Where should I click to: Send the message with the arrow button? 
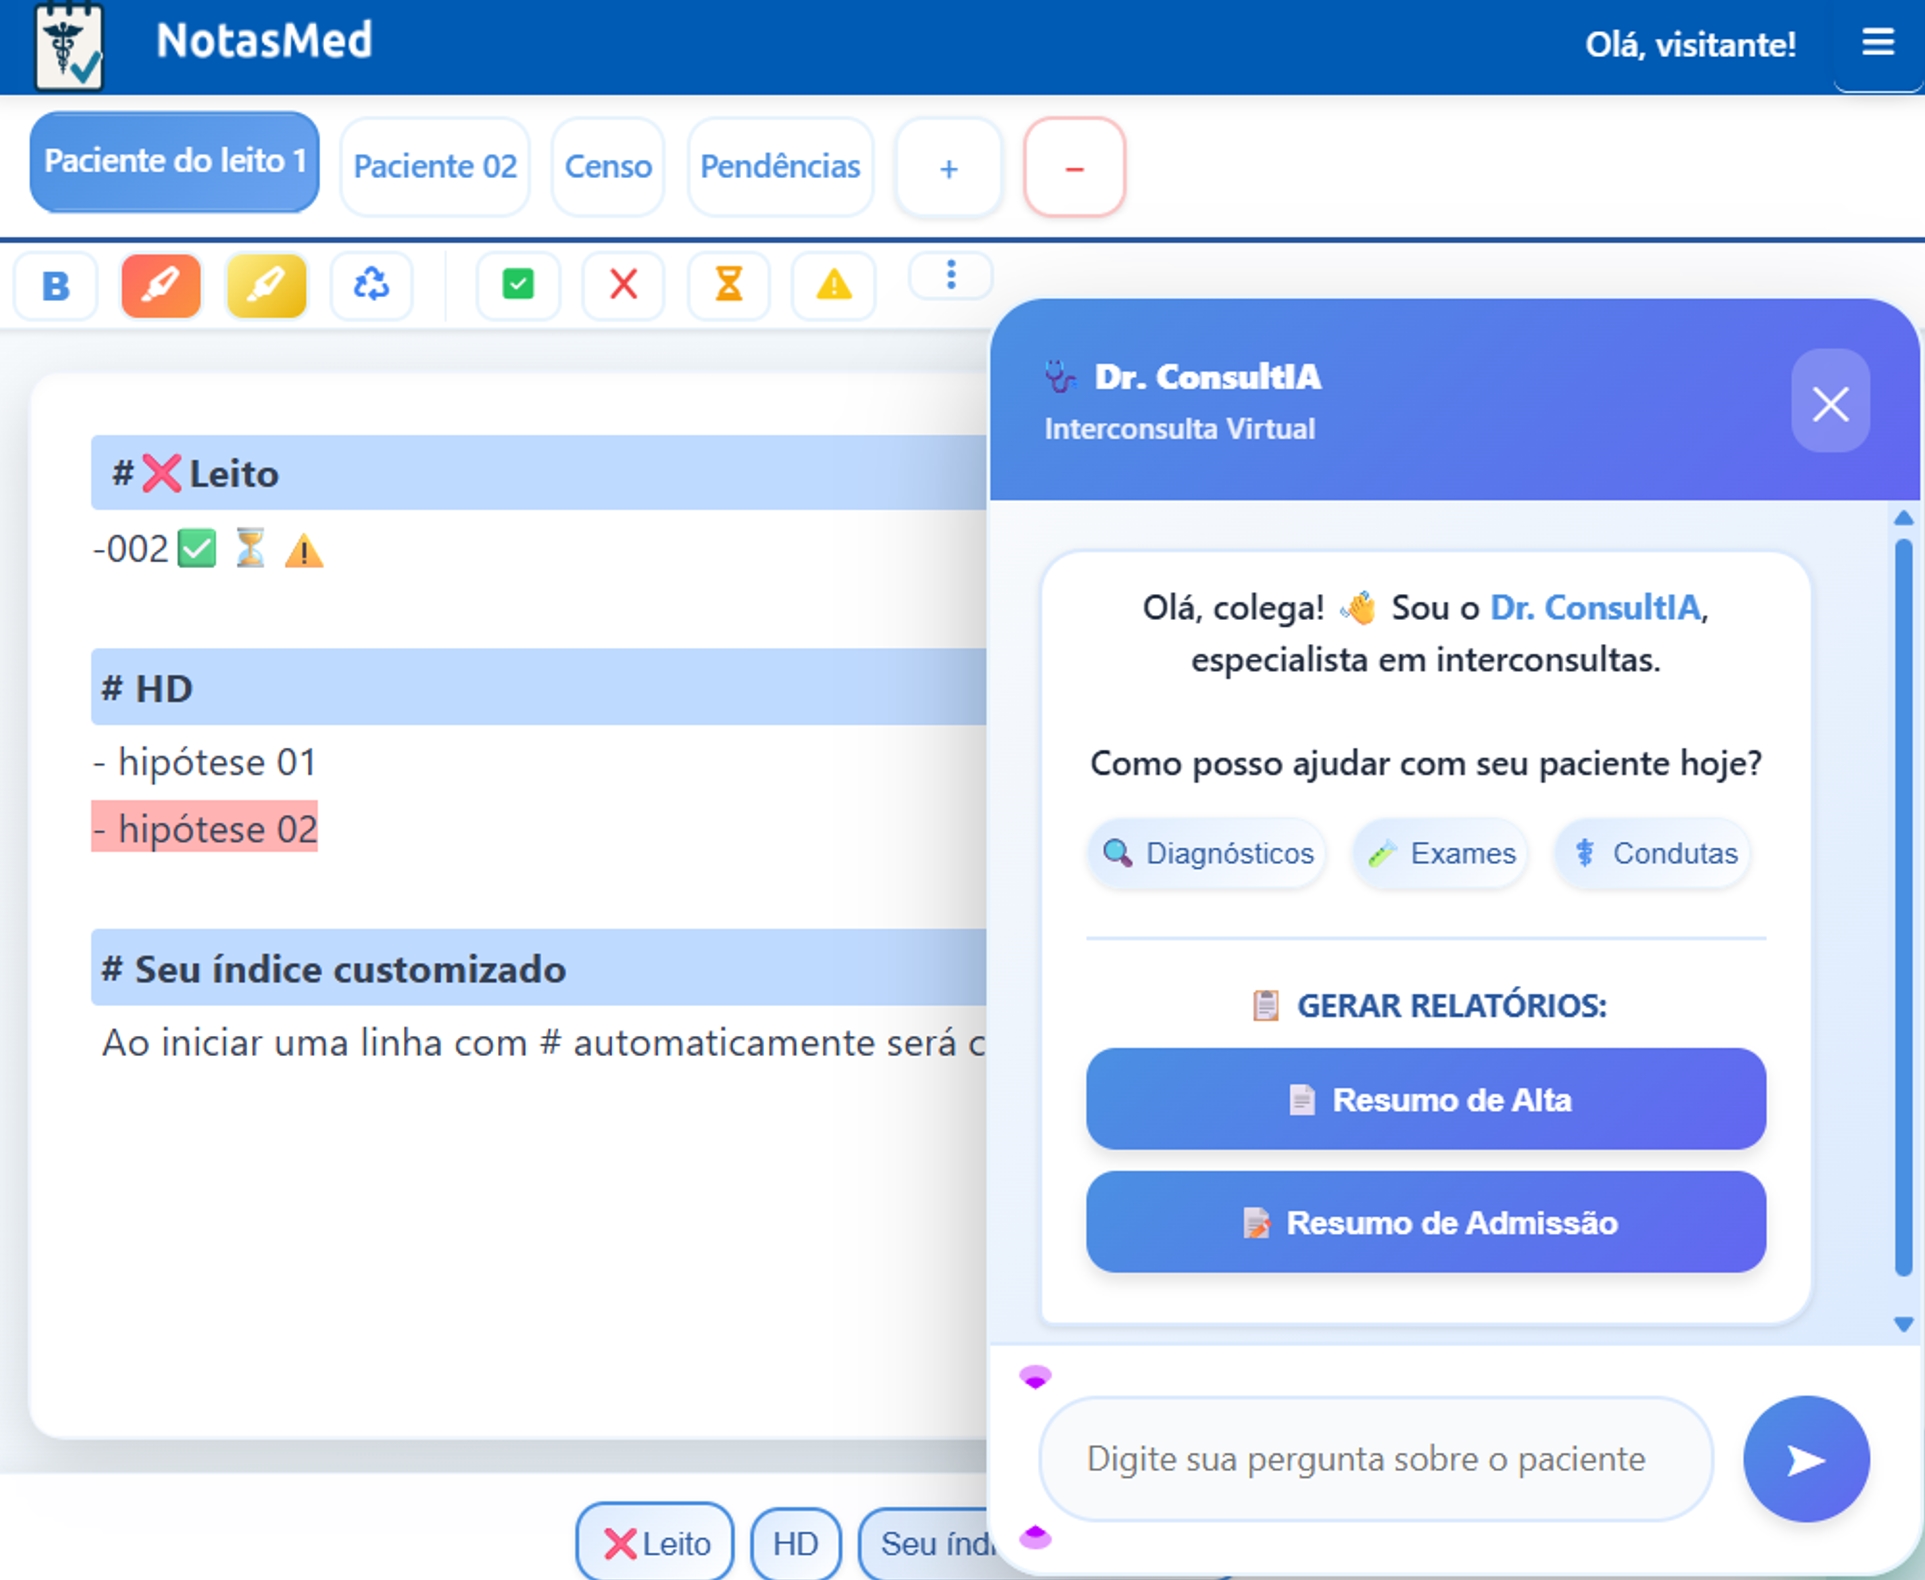pos(1805,1459)
